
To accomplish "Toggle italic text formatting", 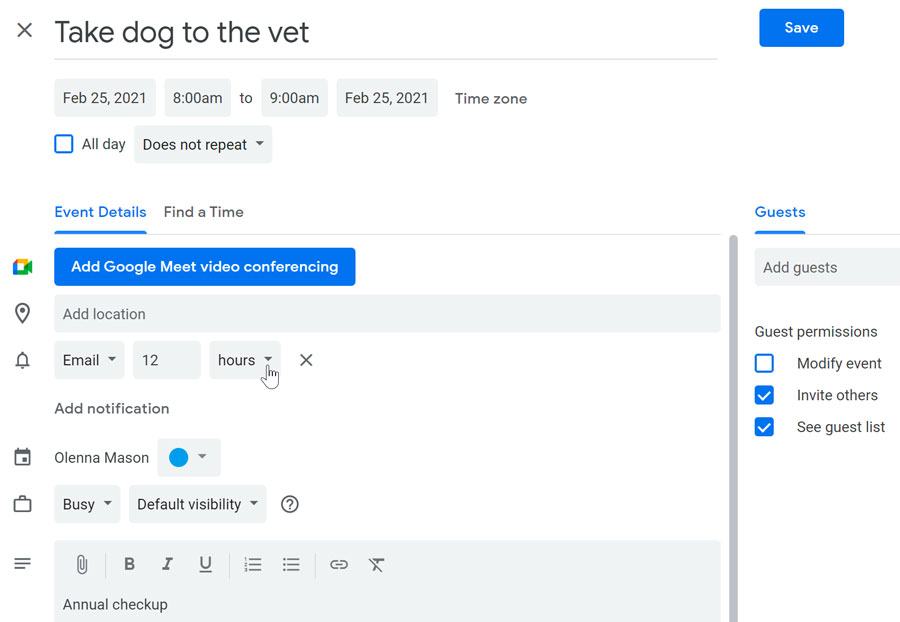I will [167, 565].
